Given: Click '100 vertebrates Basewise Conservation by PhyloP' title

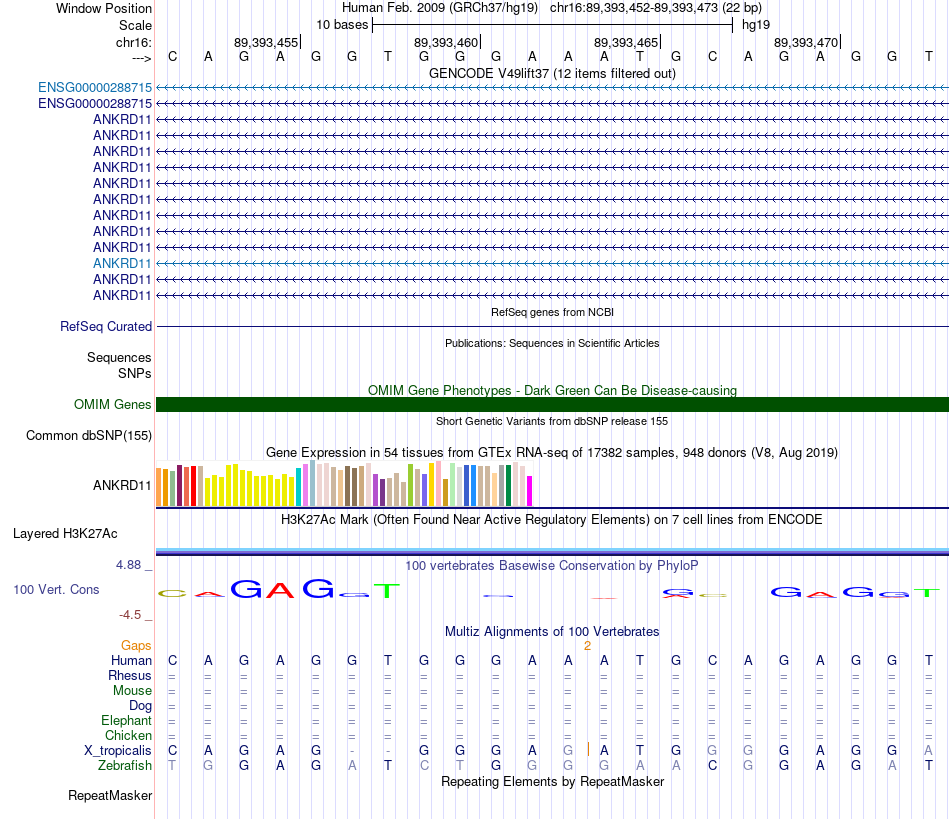Looking at the screenshot, I should point(552,566).
